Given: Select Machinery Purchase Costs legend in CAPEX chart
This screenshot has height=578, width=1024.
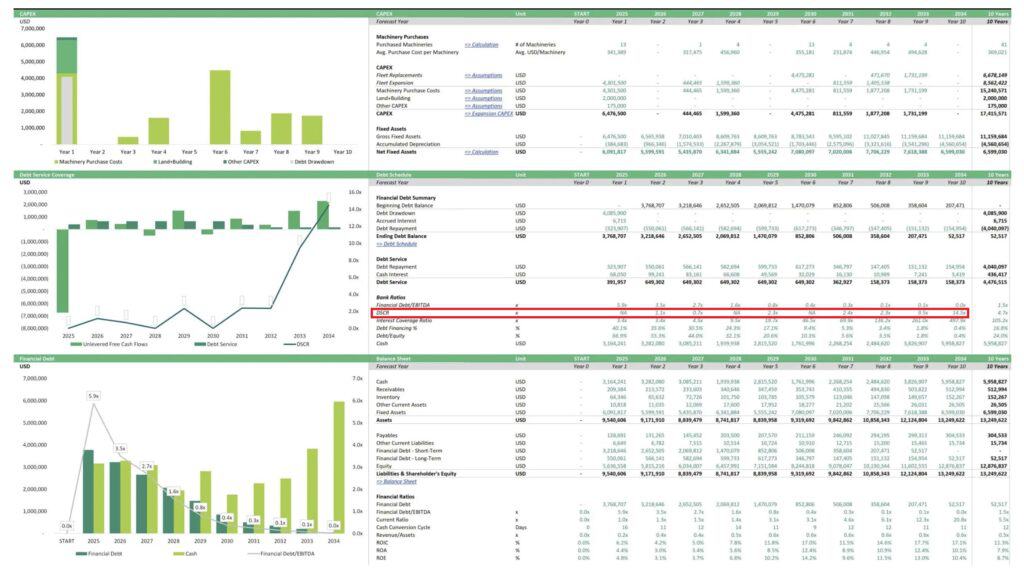Looking at the screenshot, I should tap(88, 162).
